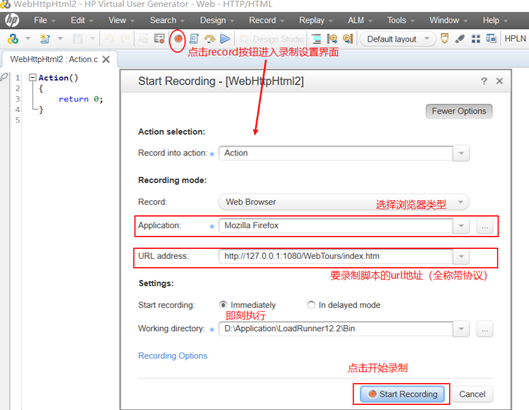
Task: Click the Cancel button
Action: tap(472, 394)
